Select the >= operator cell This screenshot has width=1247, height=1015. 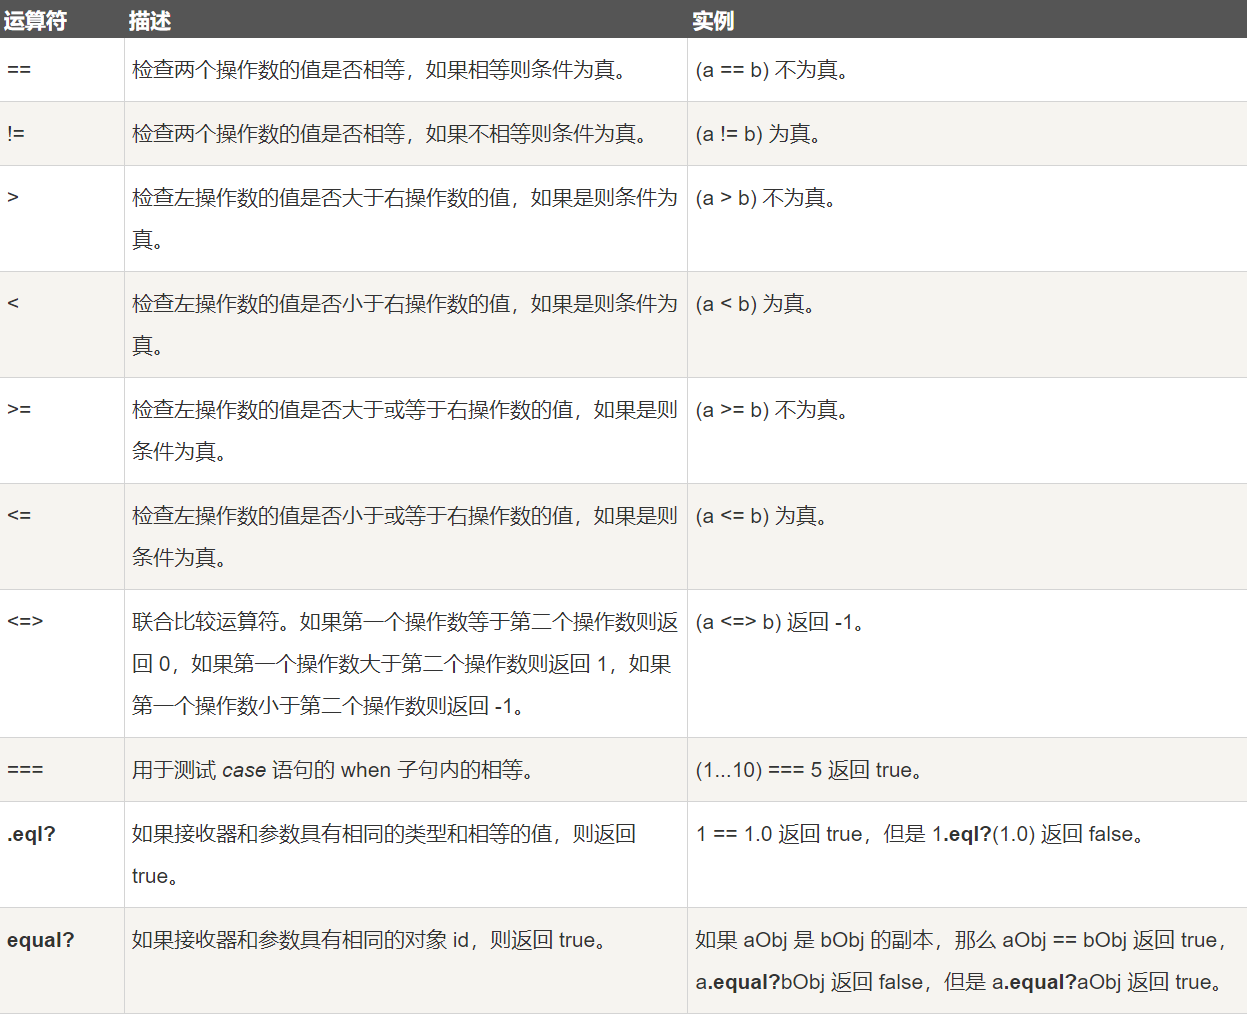(19, 410)
